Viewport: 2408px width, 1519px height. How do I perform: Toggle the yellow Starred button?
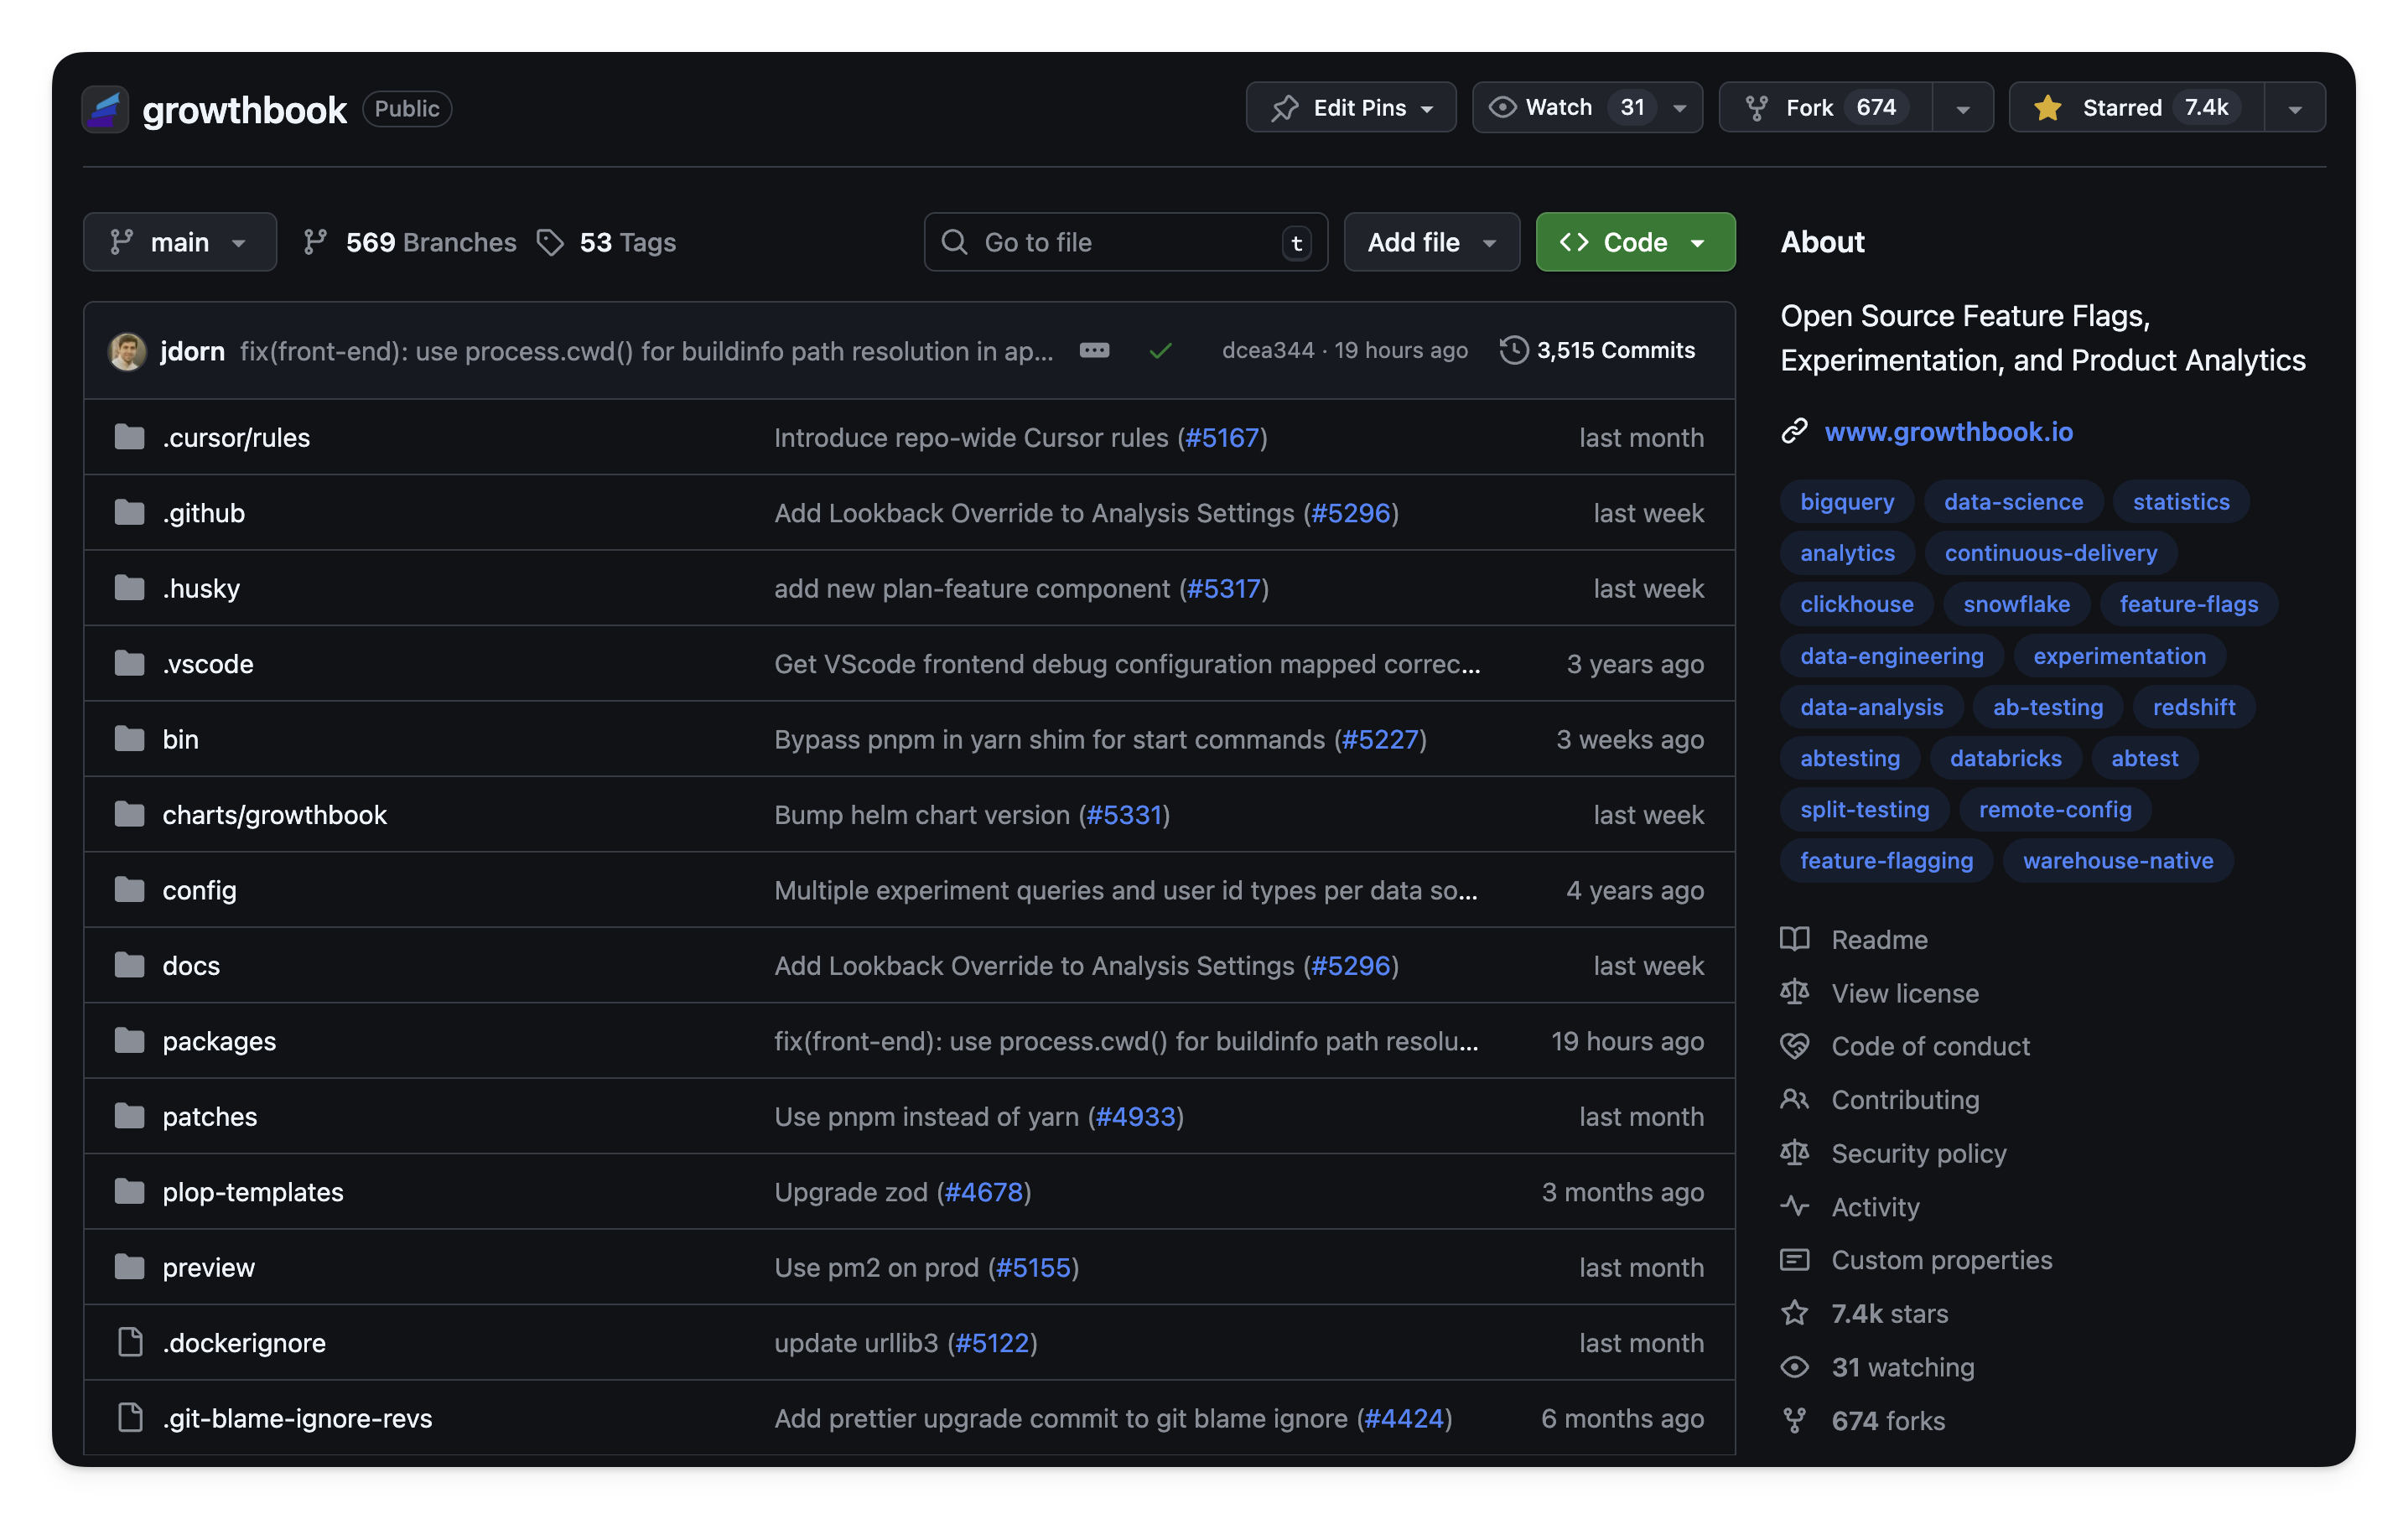click(x=2136, y=108)
